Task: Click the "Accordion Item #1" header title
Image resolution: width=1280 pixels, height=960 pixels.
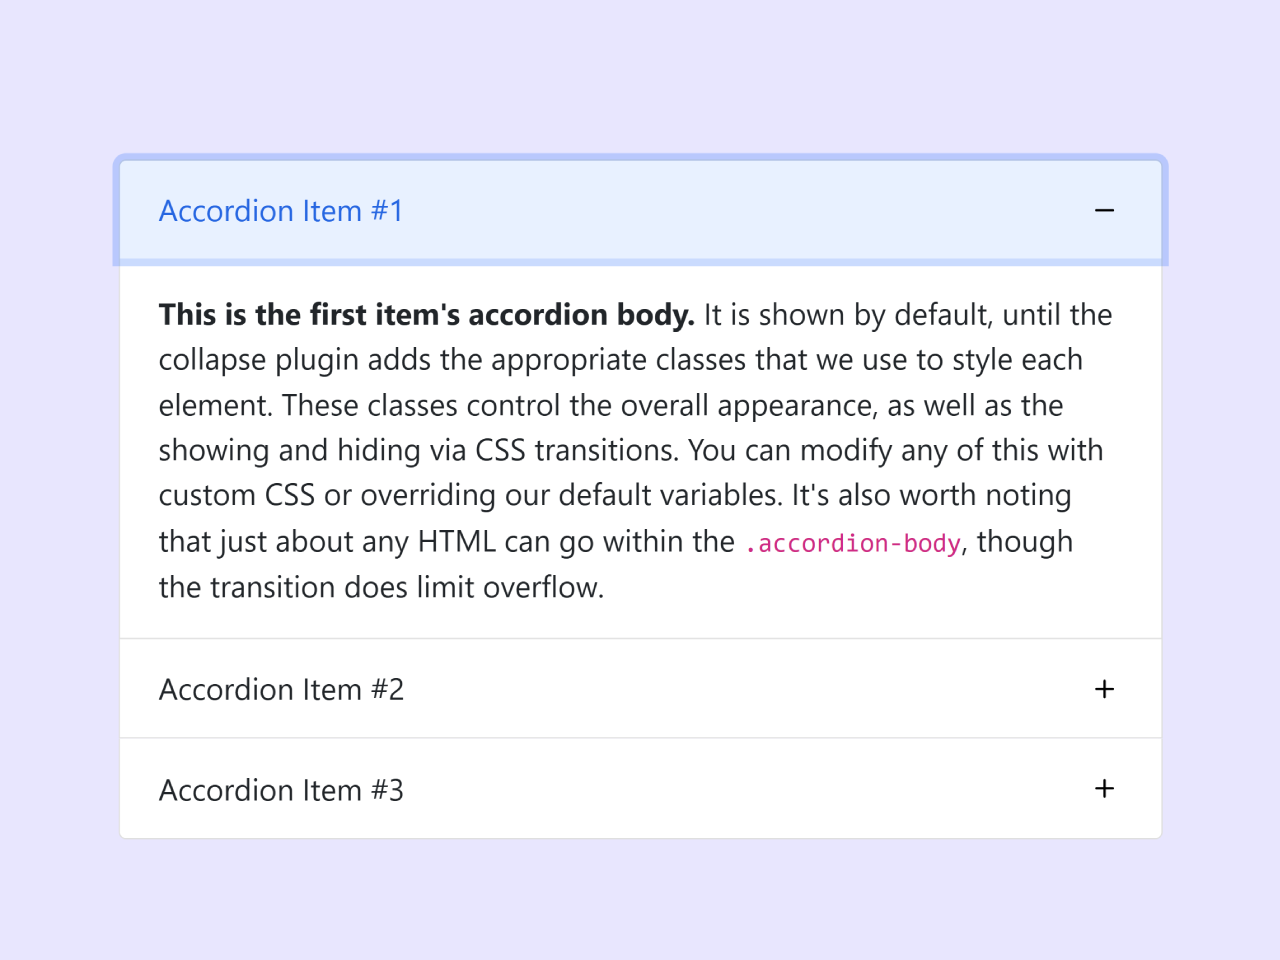Action: point(281,211)
